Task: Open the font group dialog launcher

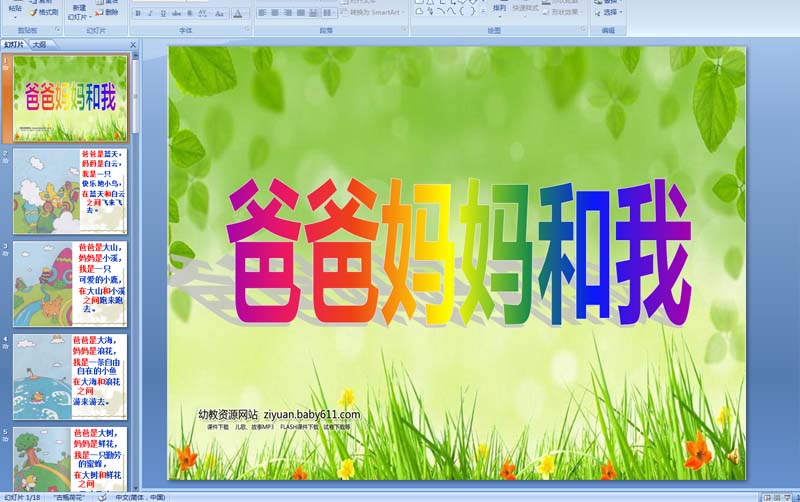Action: (x=247, y=31)
